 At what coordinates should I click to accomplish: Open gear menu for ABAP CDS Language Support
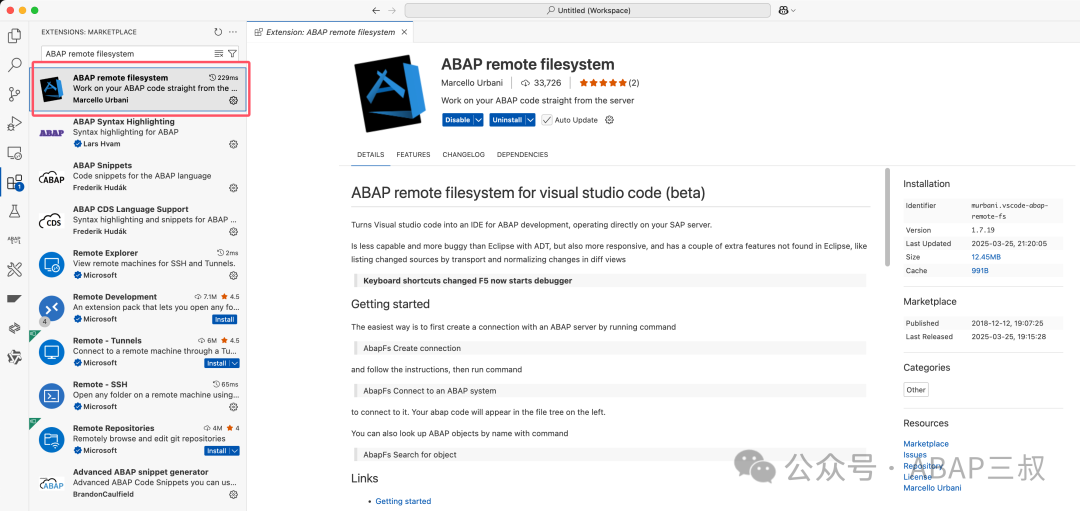coord(233,231)
